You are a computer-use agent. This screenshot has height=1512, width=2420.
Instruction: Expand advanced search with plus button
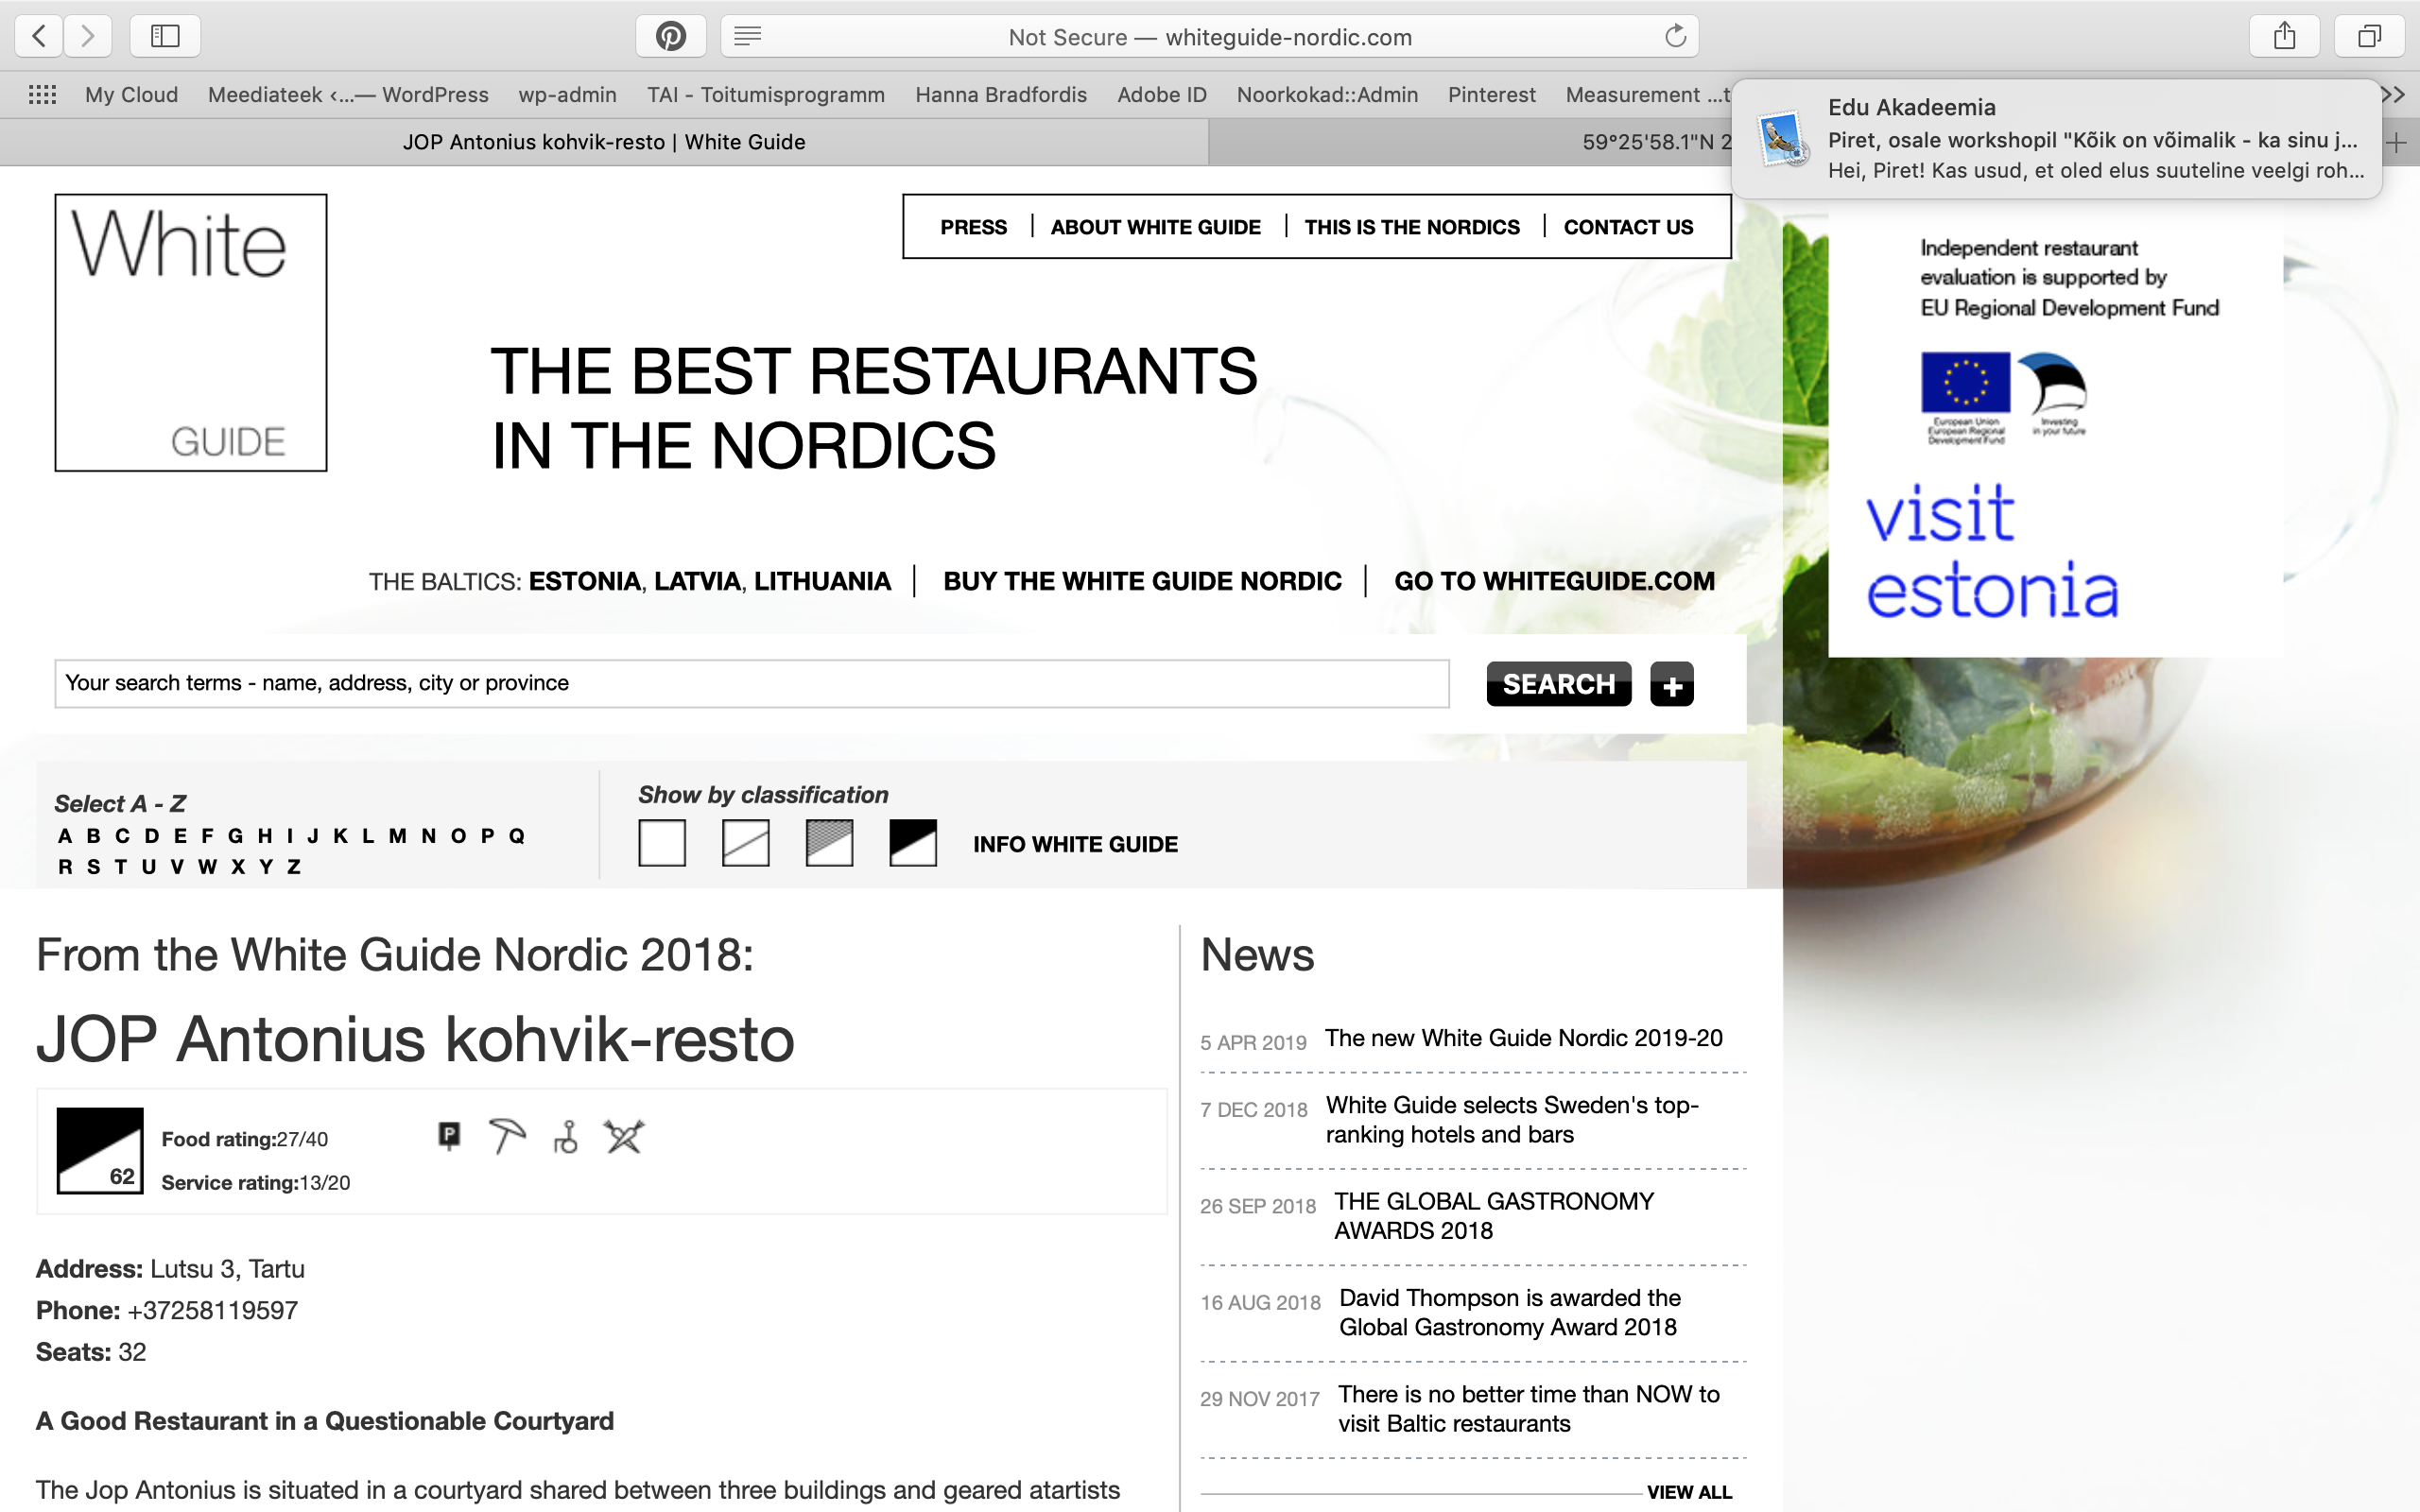click(1671, 685)
